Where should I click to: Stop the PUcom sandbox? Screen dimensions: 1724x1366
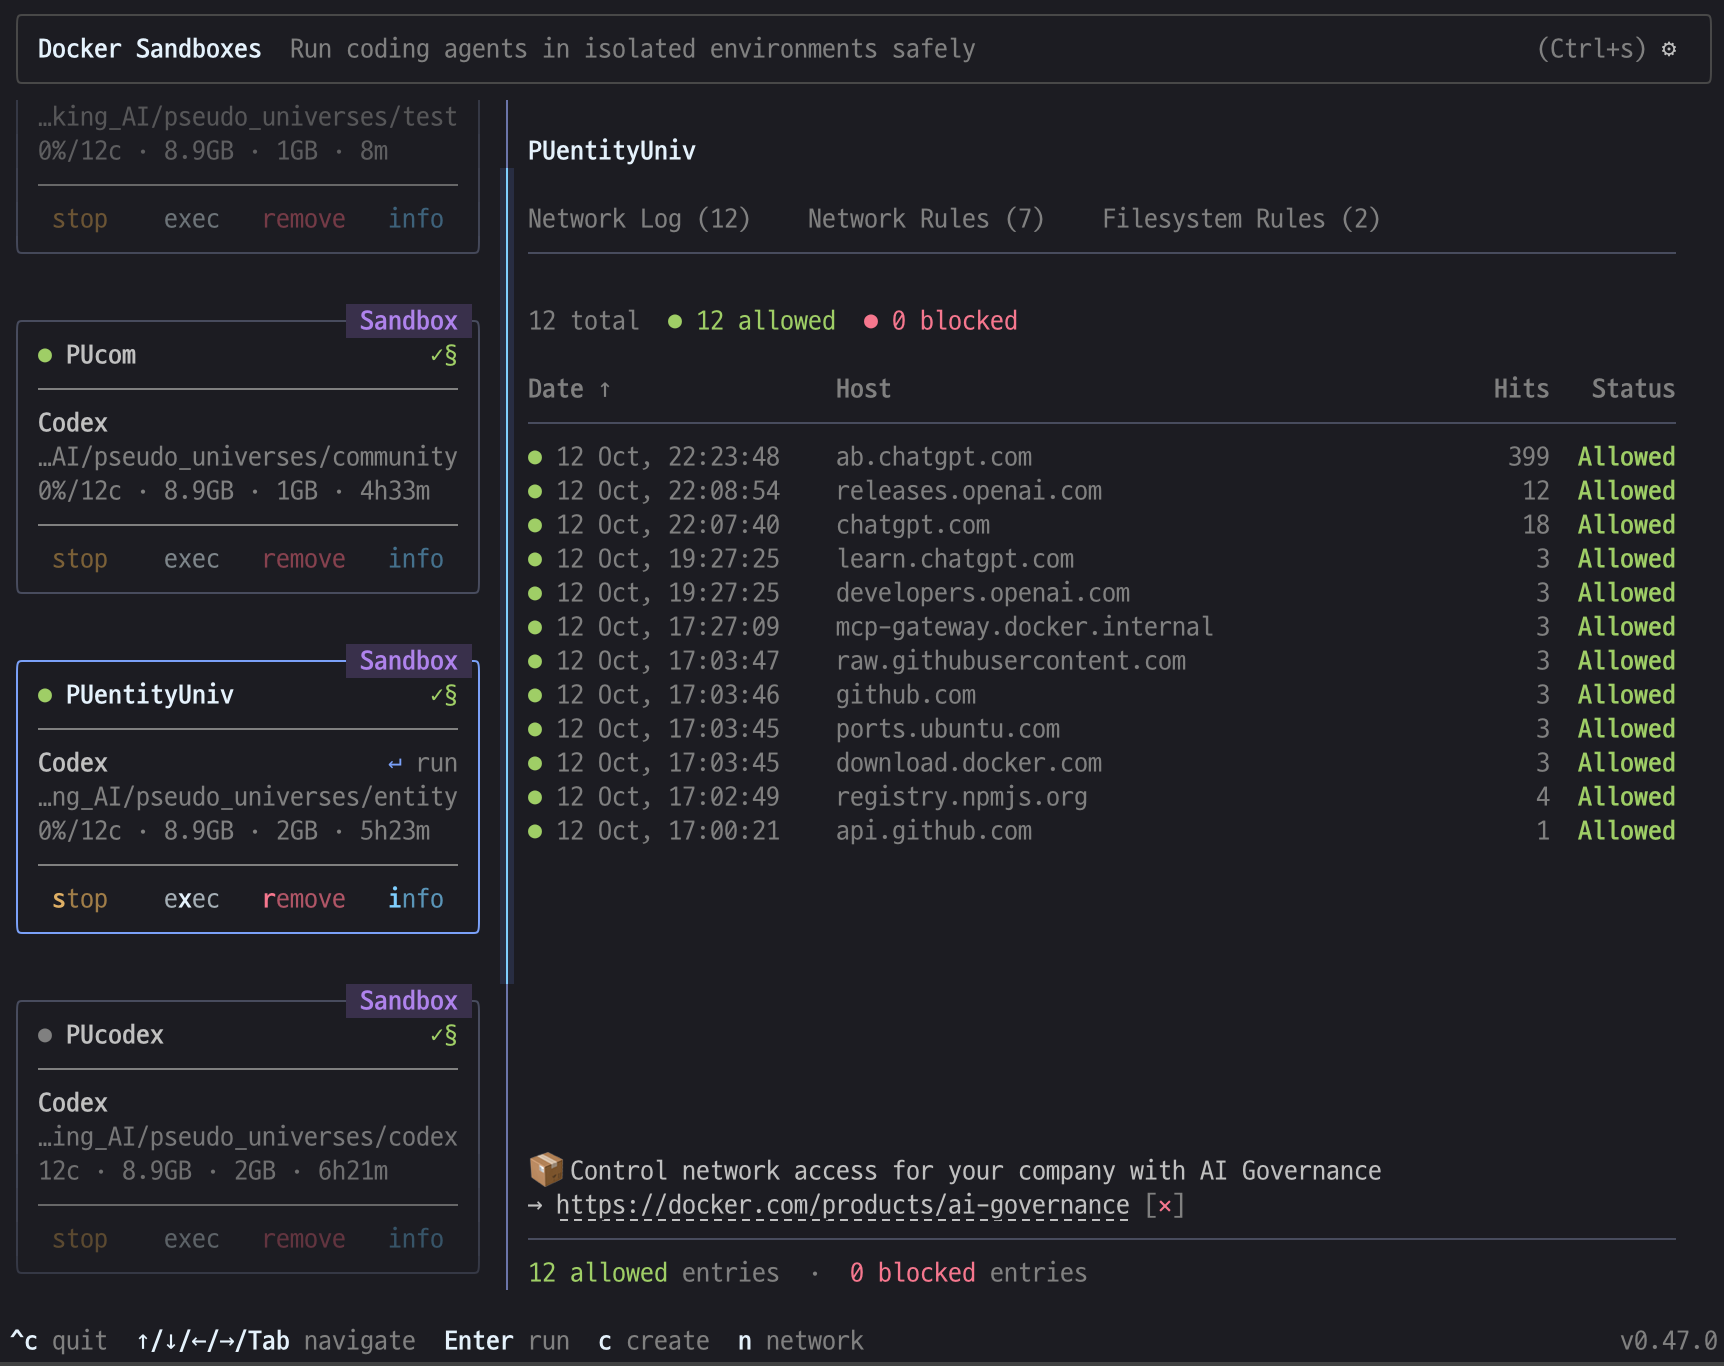[x=80, y=559]
